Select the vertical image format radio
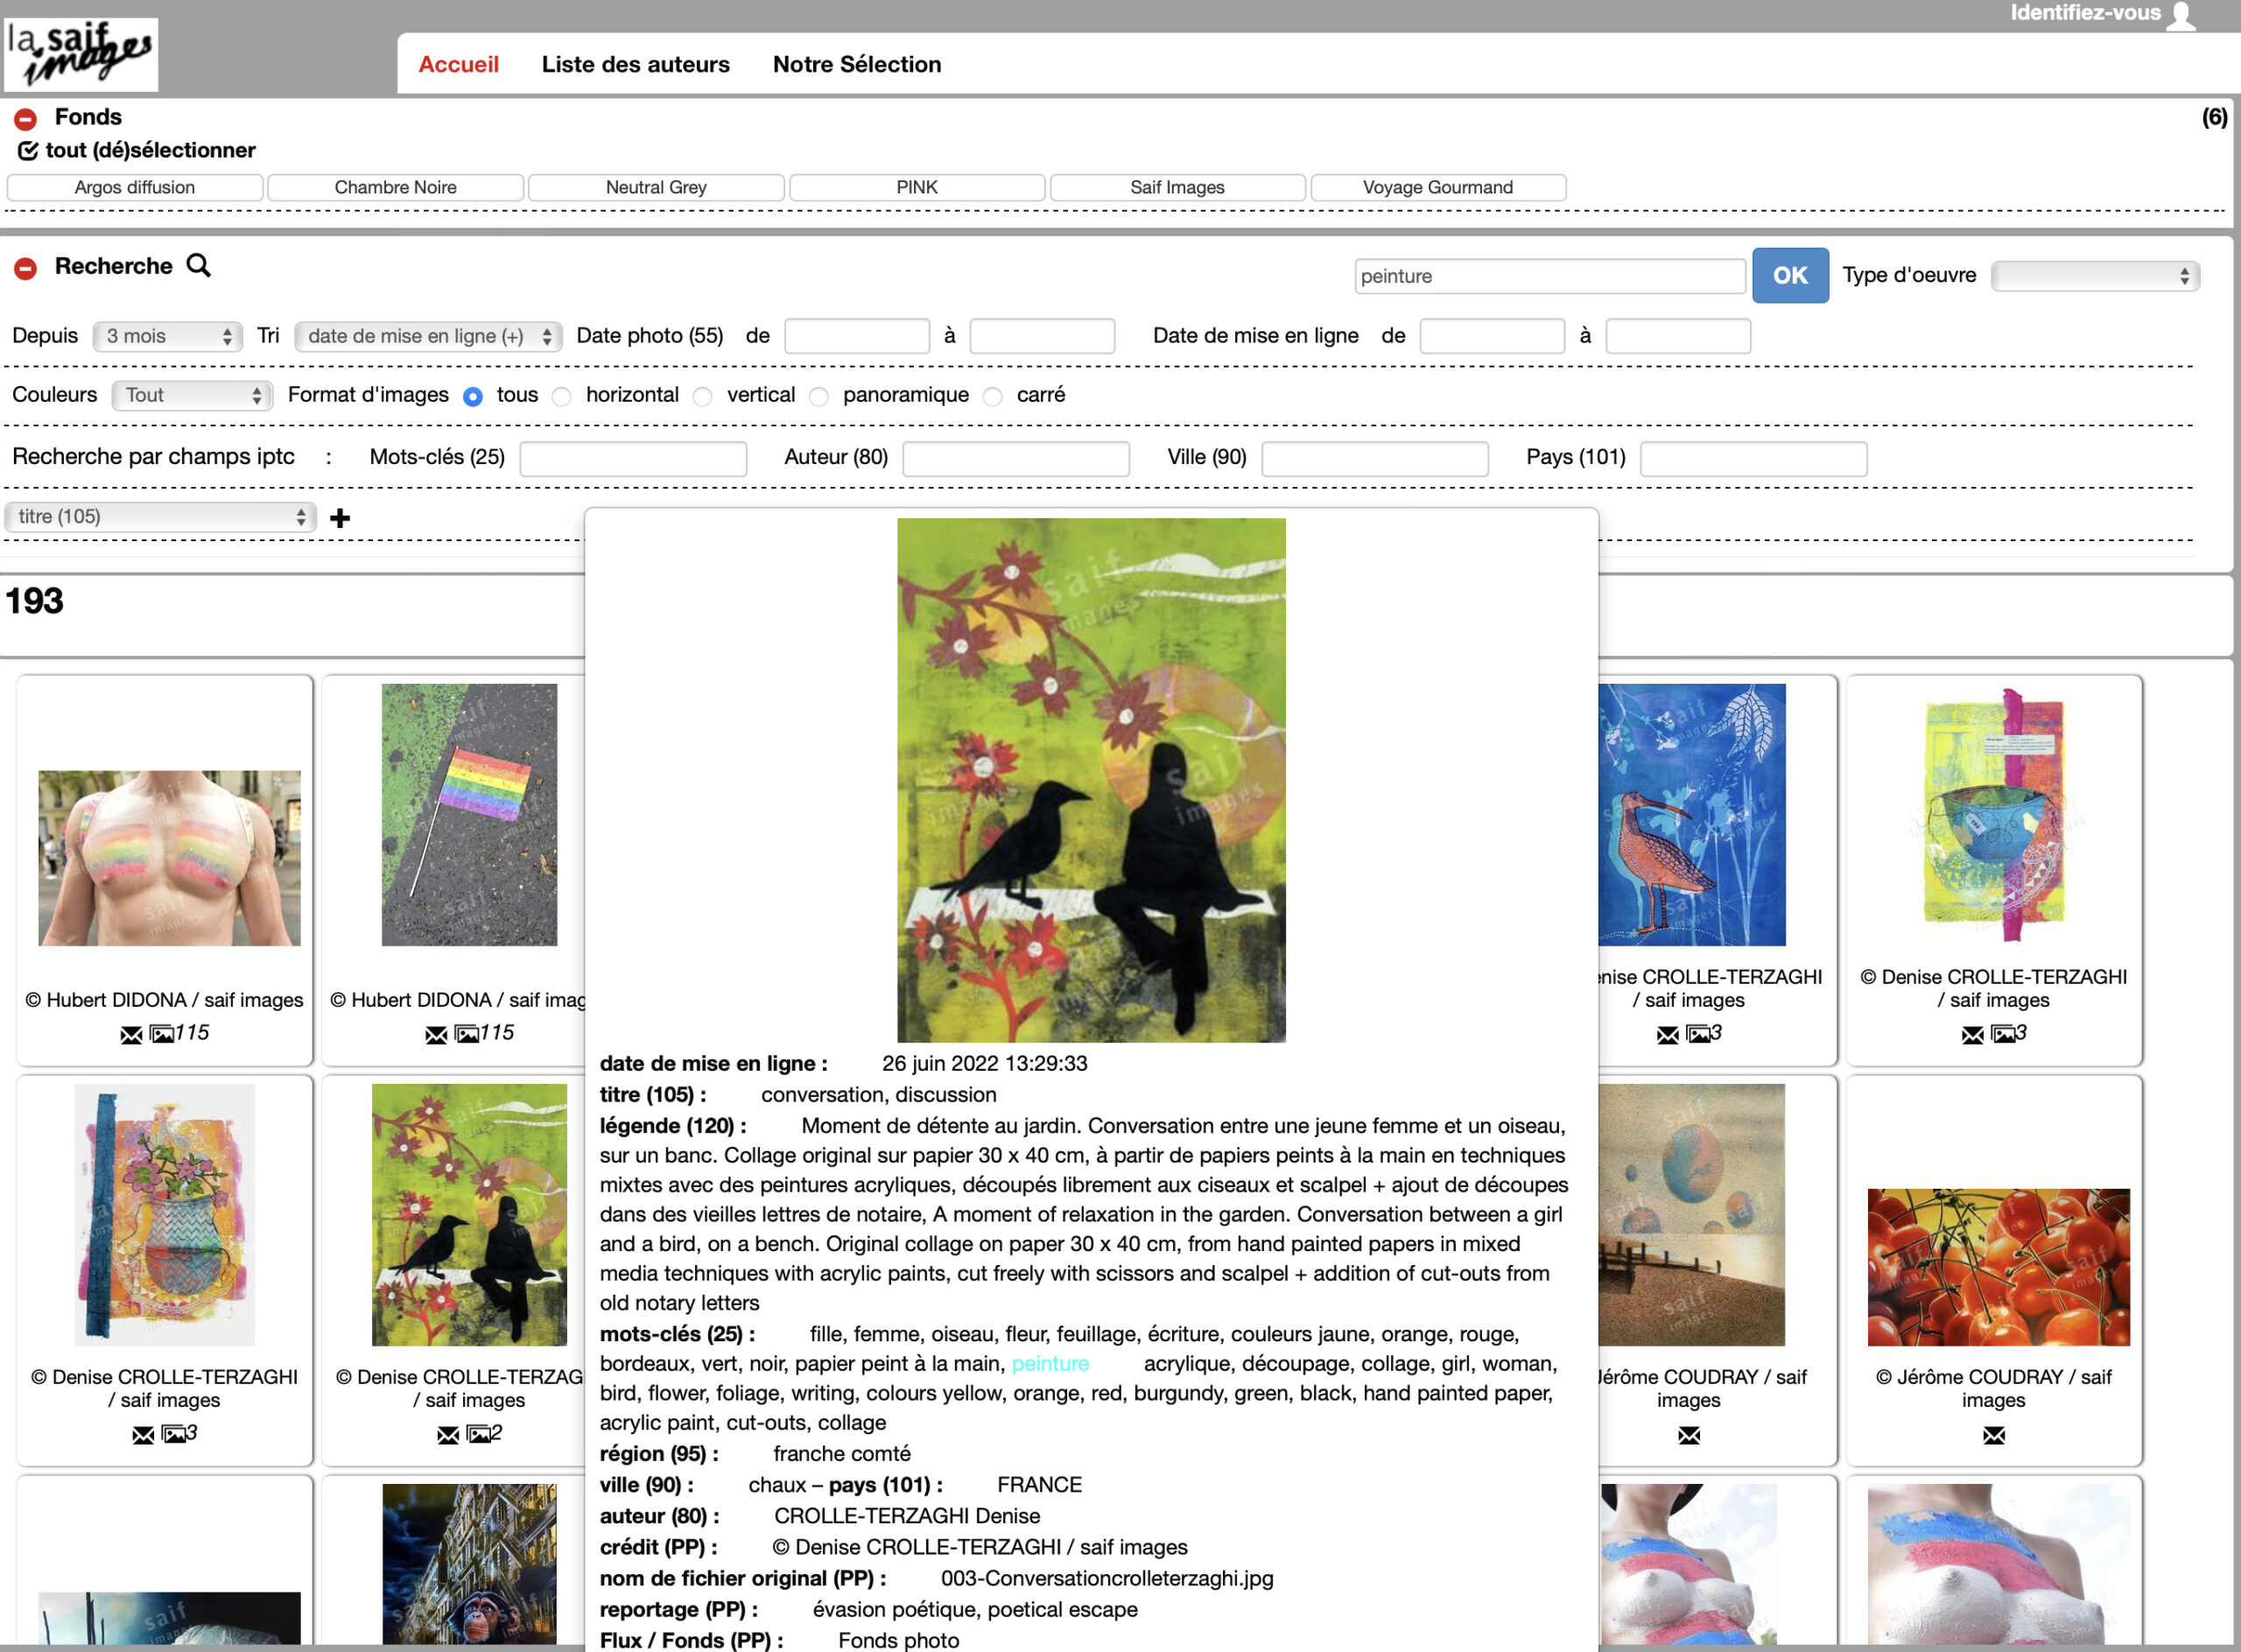This screenshot has height=1652, width=2241. click(703, 397)
